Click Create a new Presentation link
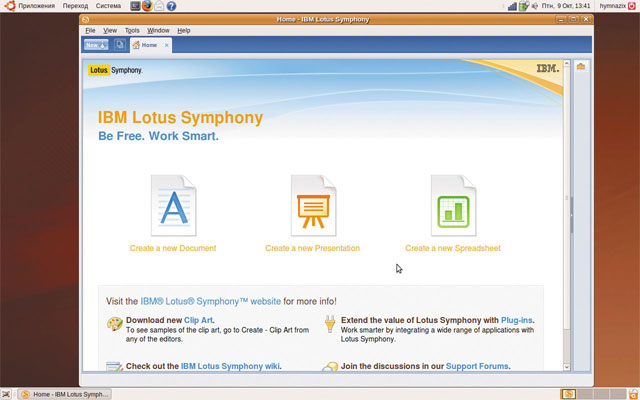The width and height of the screenshot is (640, 400). tap(313, 248)
